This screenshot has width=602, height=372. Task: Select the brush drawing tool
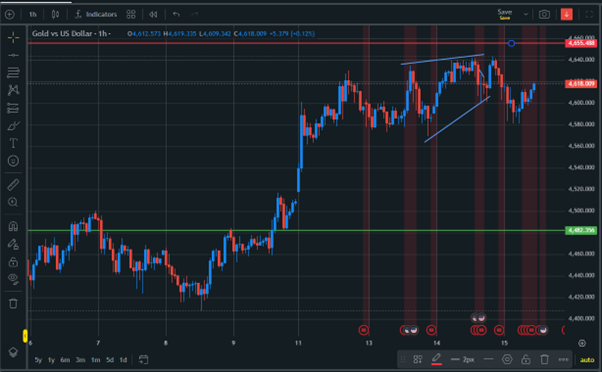13,126
